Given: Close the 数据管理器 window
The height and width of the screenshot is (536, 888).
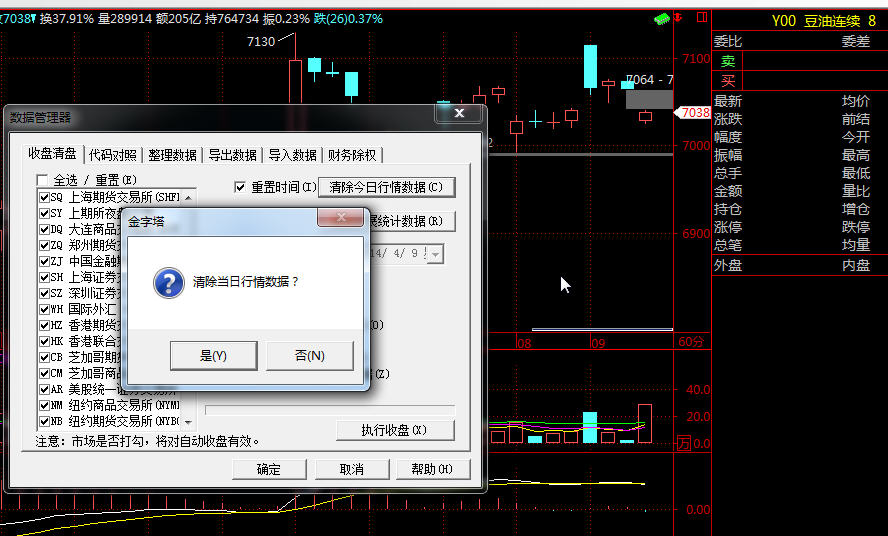Looking at the screenshot, I should tap(459, 113).
